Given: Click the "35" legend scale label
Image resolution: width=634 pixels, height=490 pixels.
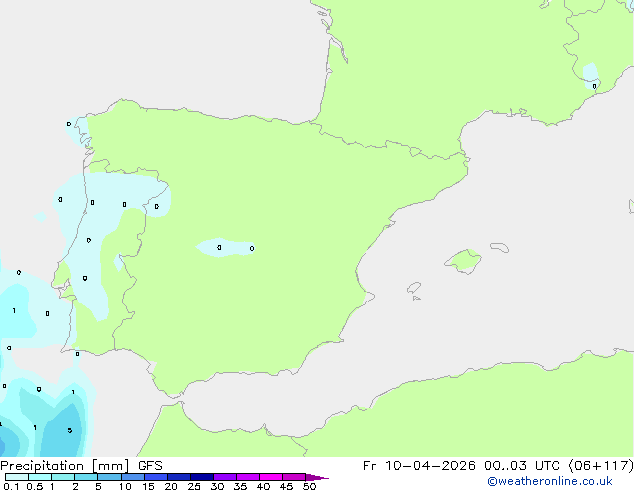Looking at the screenshot, I should [240, 486].
